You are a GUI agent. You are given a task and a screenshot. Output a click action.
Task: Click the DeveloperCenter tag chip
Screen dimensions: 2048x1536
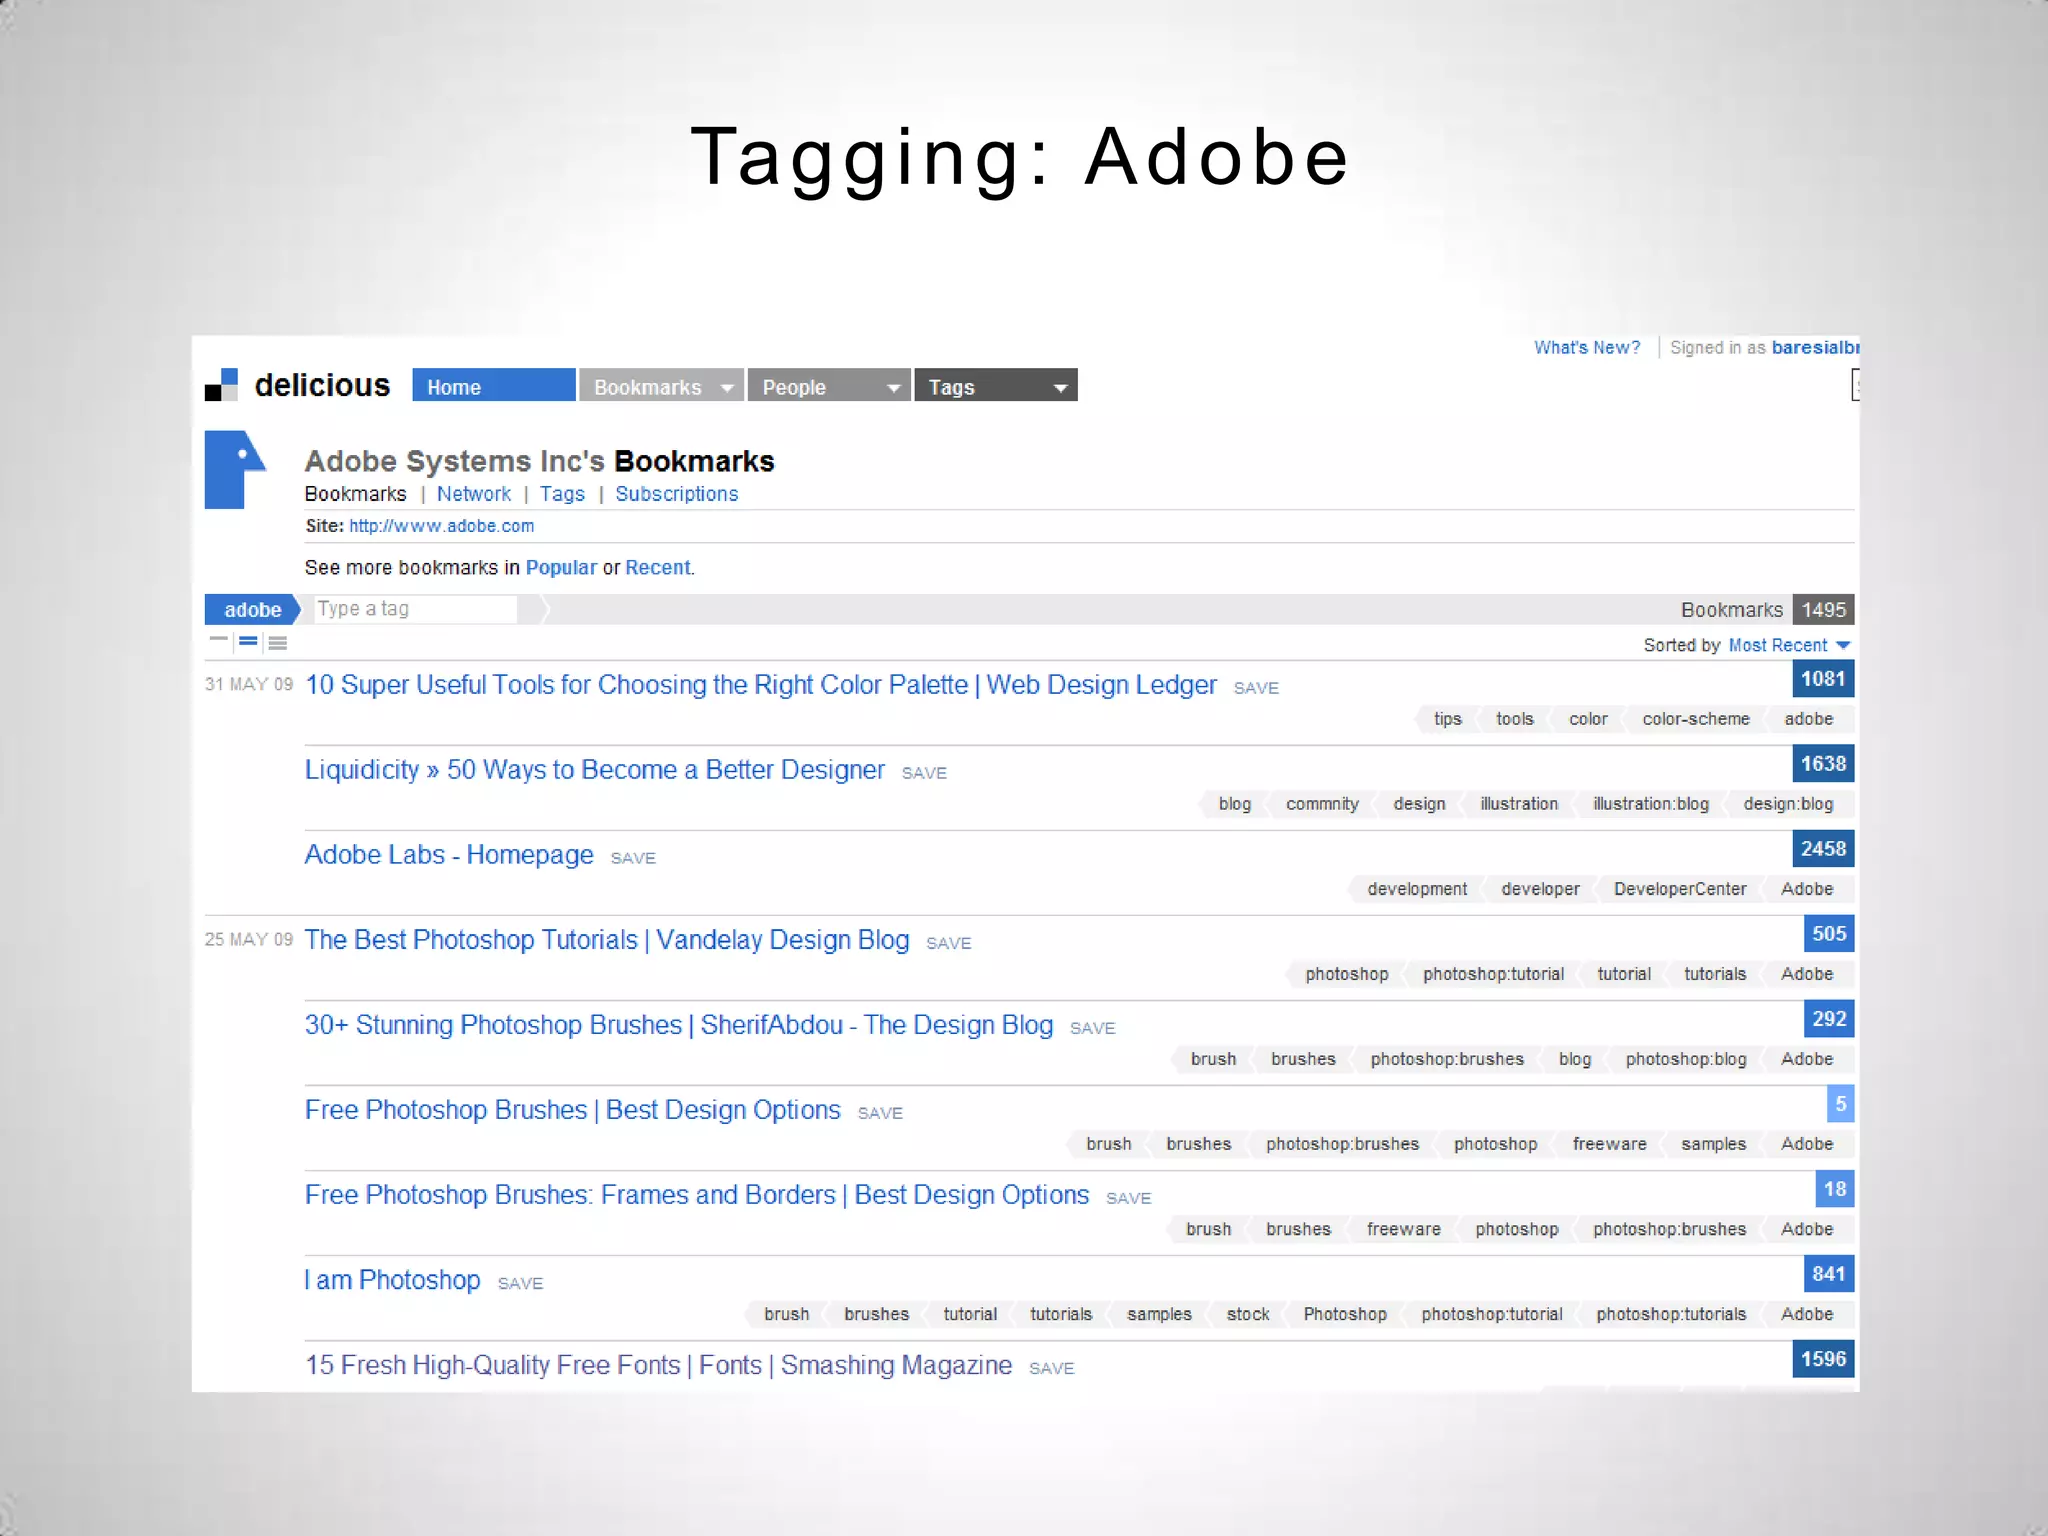coord(1679,889)
